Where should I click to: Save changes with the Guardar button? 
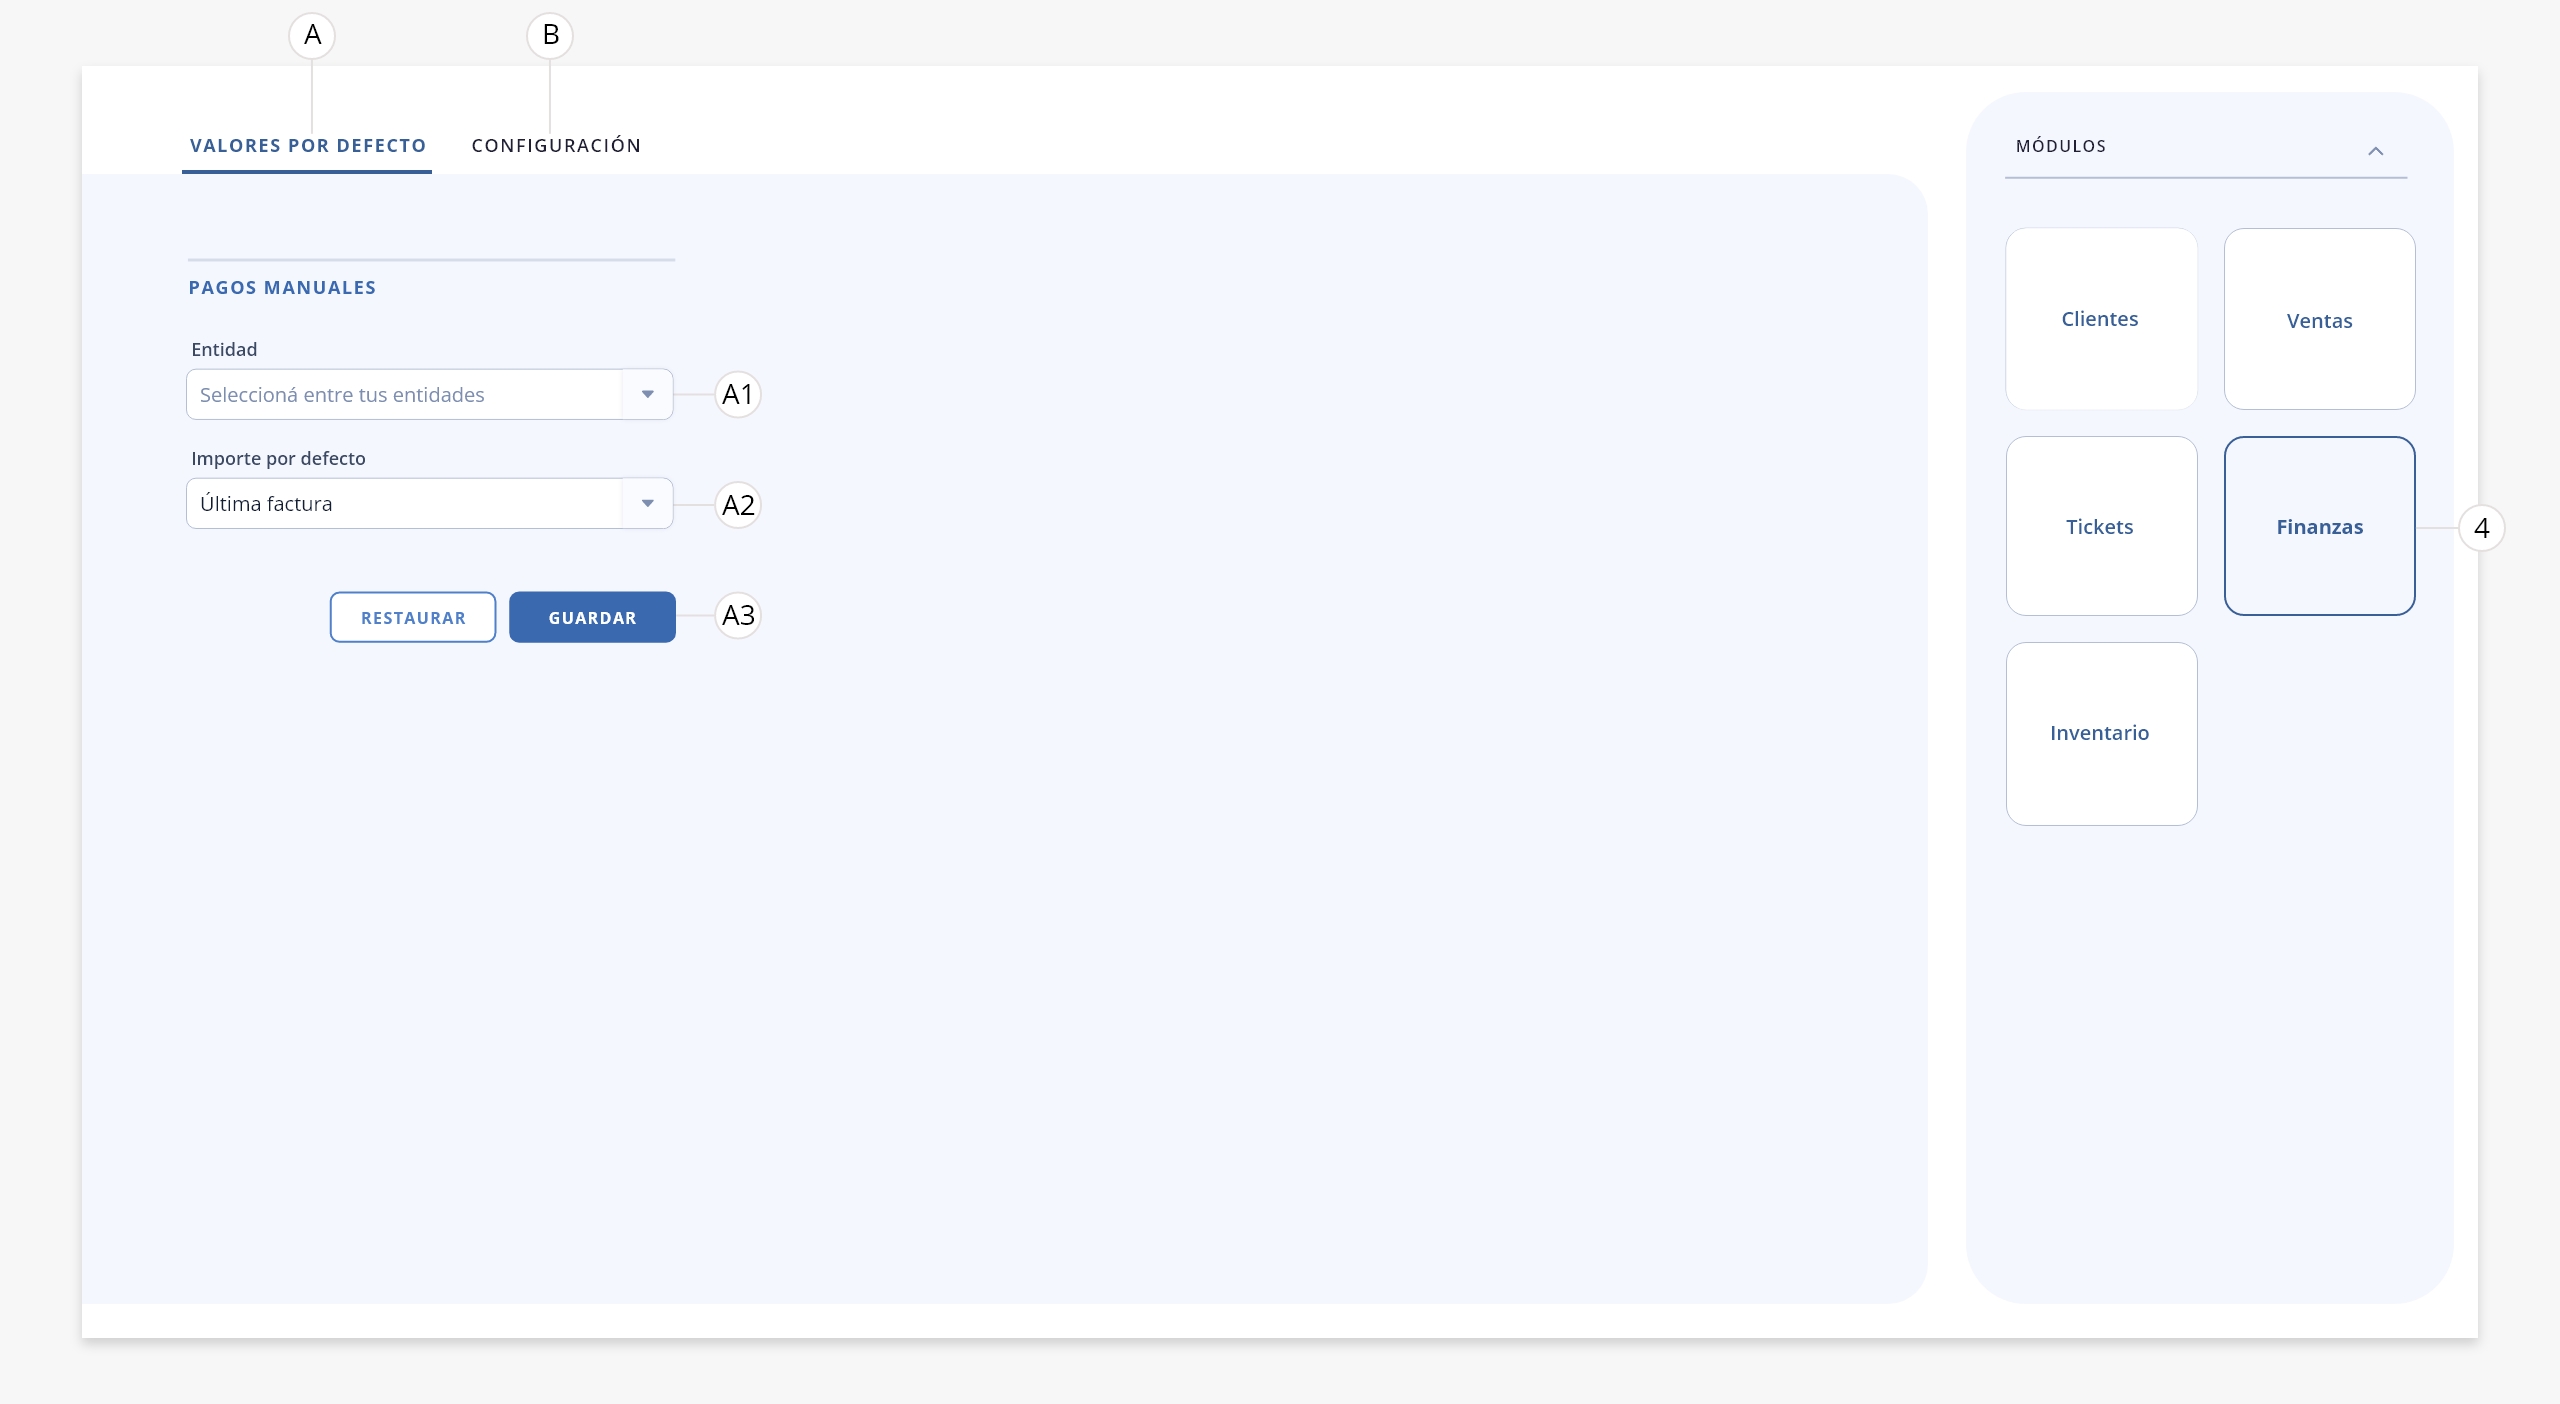(x=592, y=617)
